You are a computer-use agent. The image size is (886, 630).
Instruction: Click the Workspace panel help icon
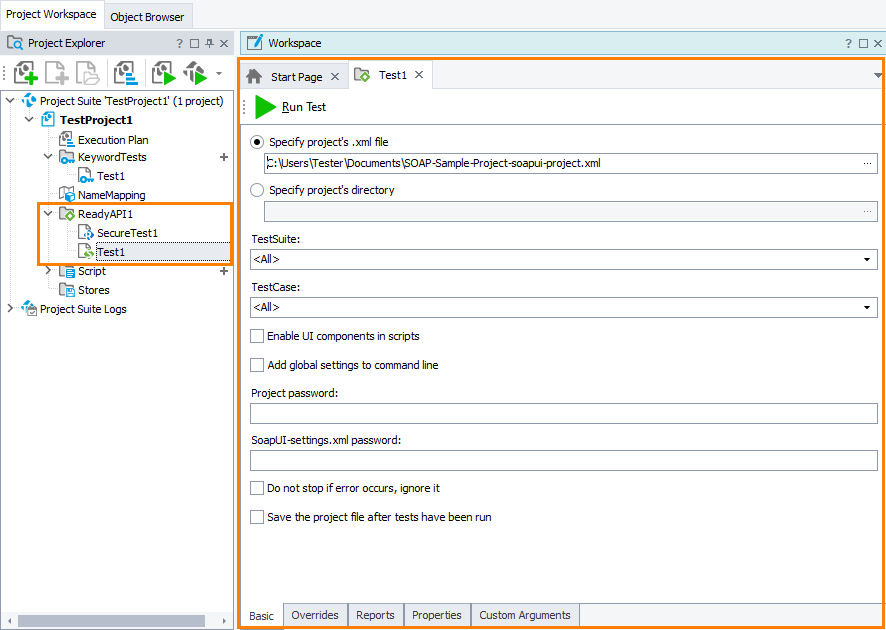[848, 43]
